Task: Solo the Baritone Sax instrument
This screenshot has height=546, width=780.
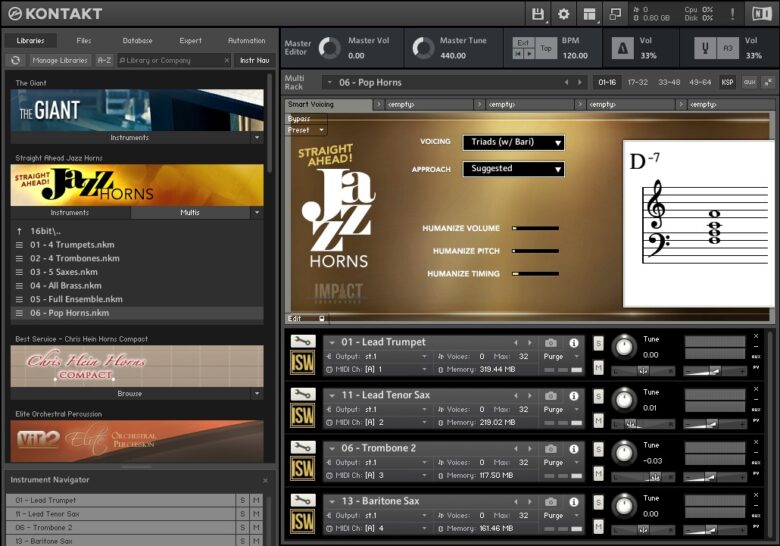Action: click(x=598, y=502)
